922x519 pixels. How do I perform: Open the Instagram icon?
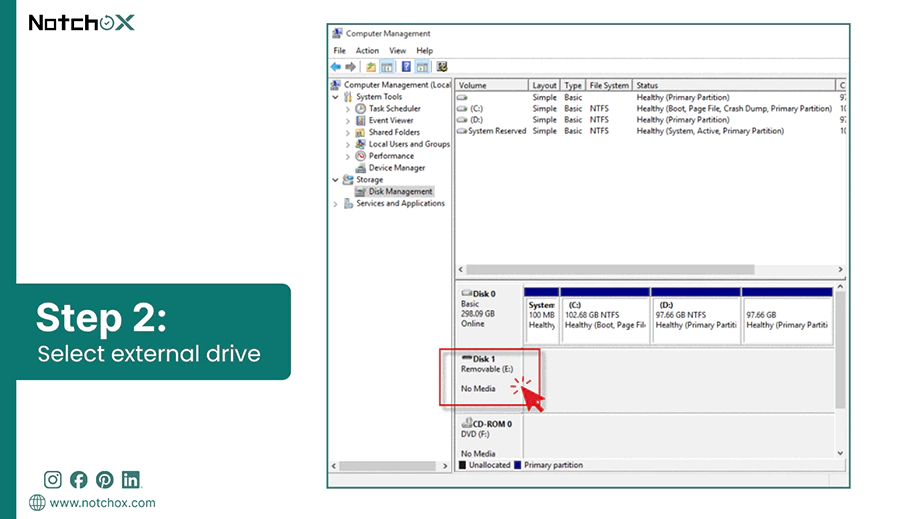(52, 480)
